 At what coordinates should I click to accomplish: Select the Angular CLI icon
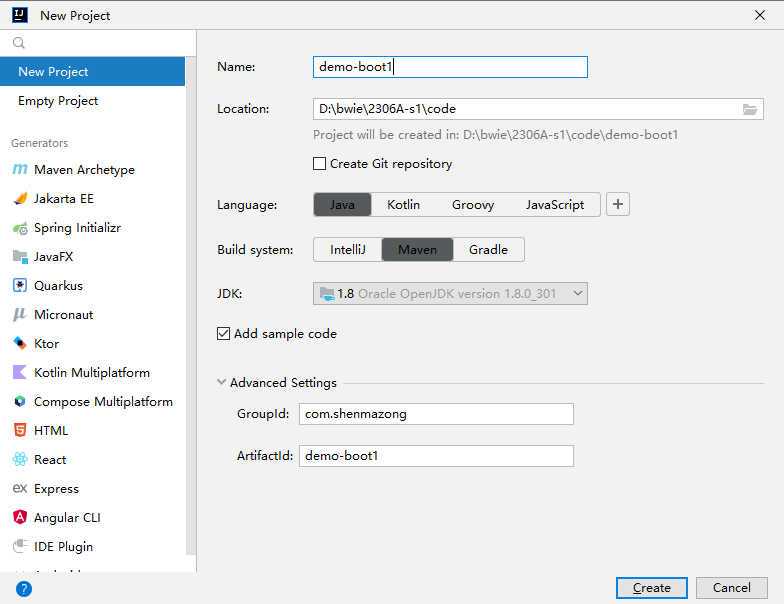click(x=19, y=518)
